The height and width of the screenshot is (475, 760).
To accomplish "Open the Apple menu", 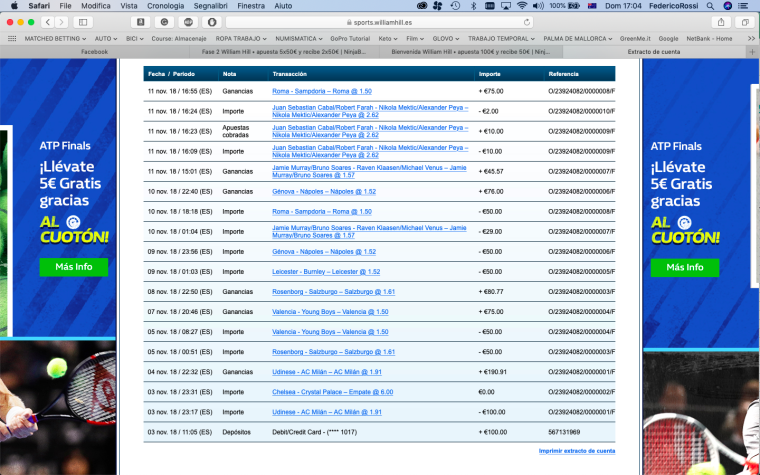I will 14,6.
